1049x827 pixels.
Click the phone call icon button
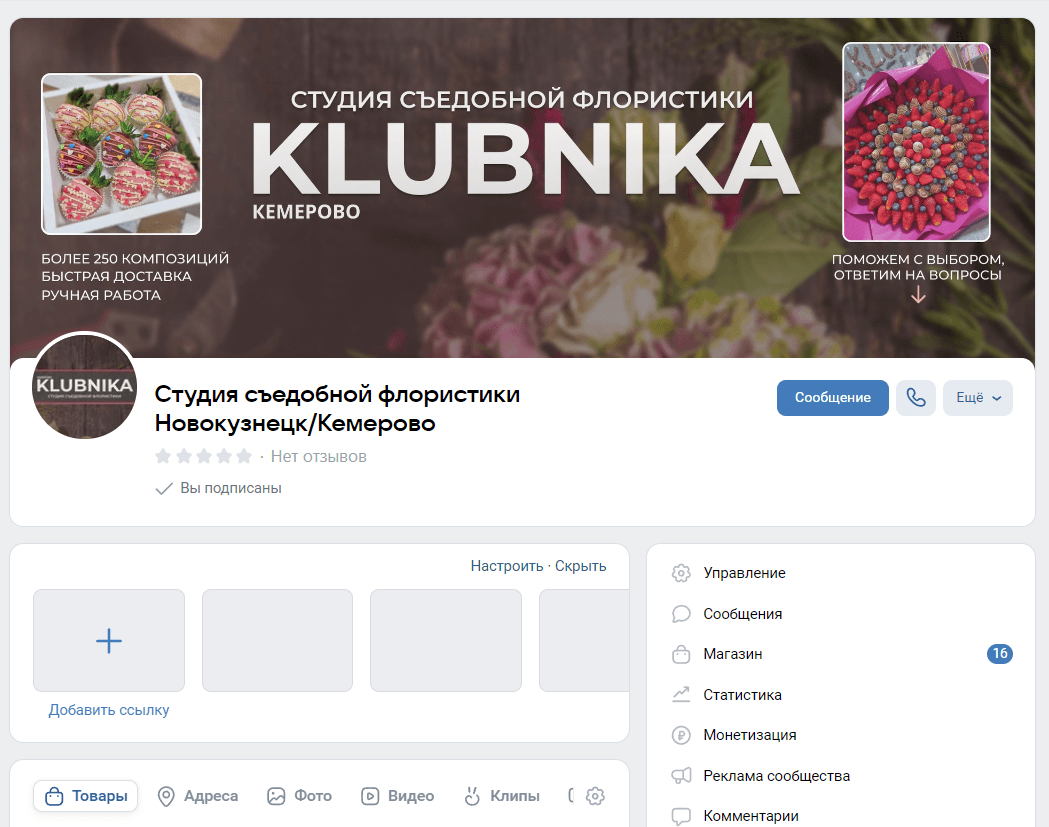coord(915,398)
